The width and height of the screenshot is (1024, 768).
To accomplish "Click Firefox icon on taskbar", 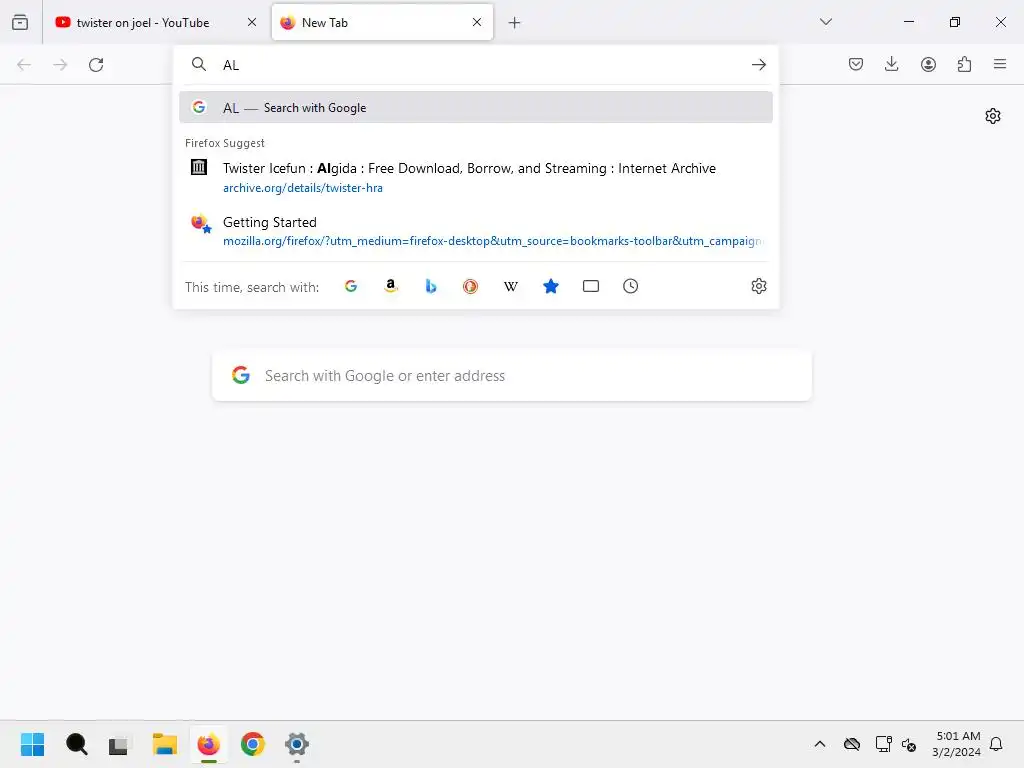I will (208, 744).
